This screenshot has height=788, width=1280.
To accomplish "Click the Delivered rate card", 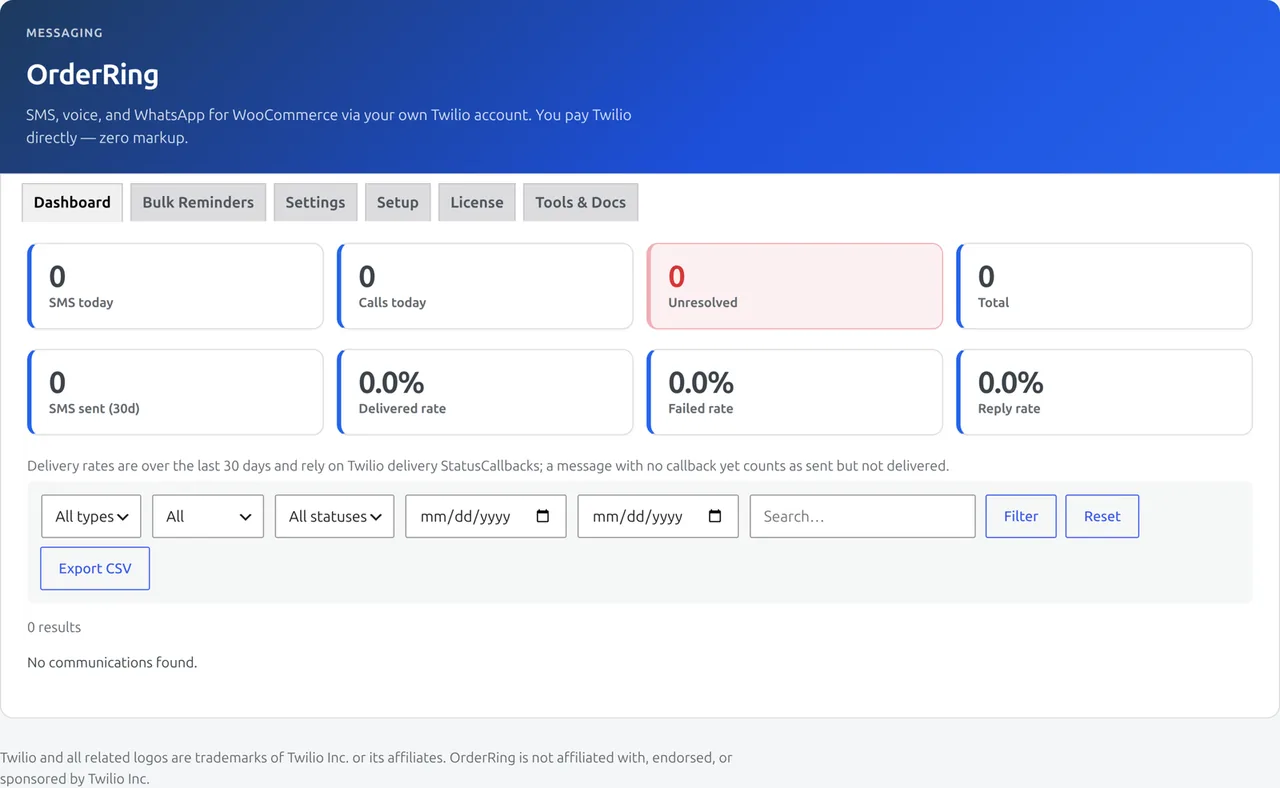I will click(x=485, y=392).
